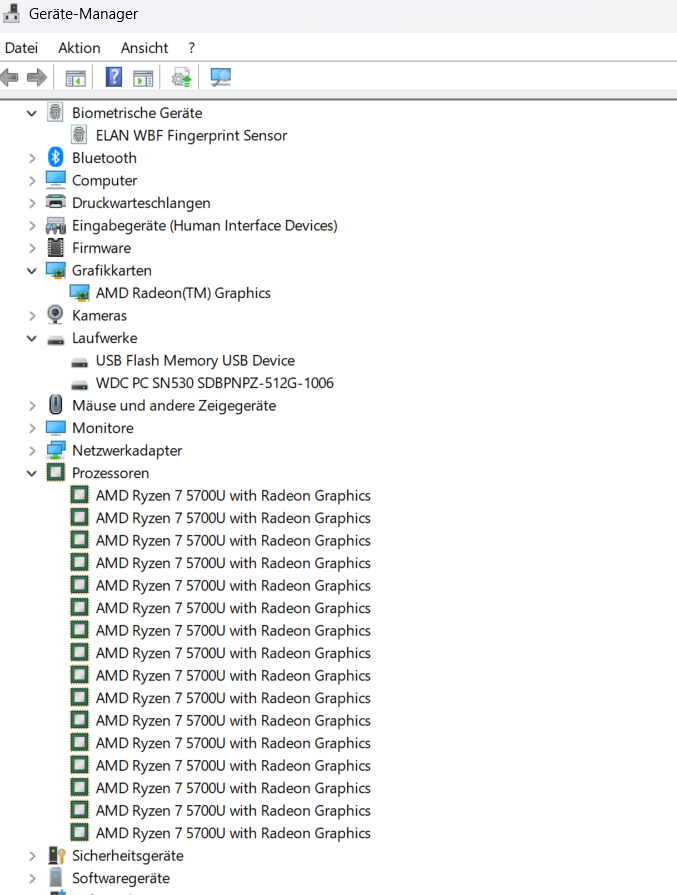Click the Eingabegeräte HID icon

pos(55,225)
